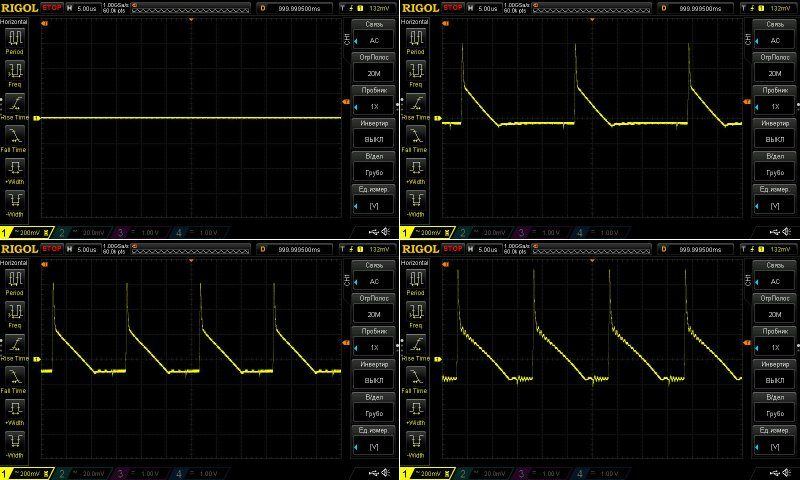Open the Связь AC coupling selector, top-right scope
Image resolution: width=800 pixels, height=480 pixels.
point(774,34)
